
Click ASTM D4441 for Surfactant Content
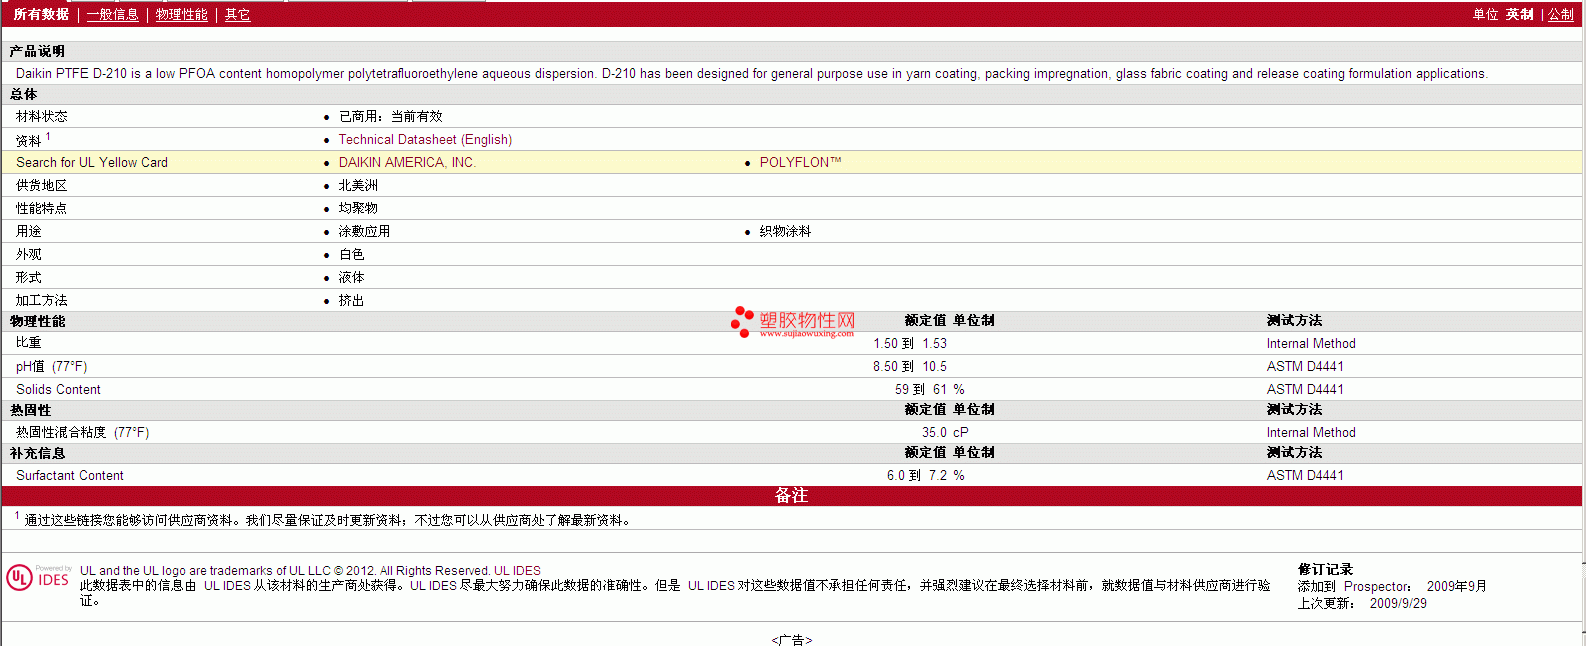point(1305,475)
